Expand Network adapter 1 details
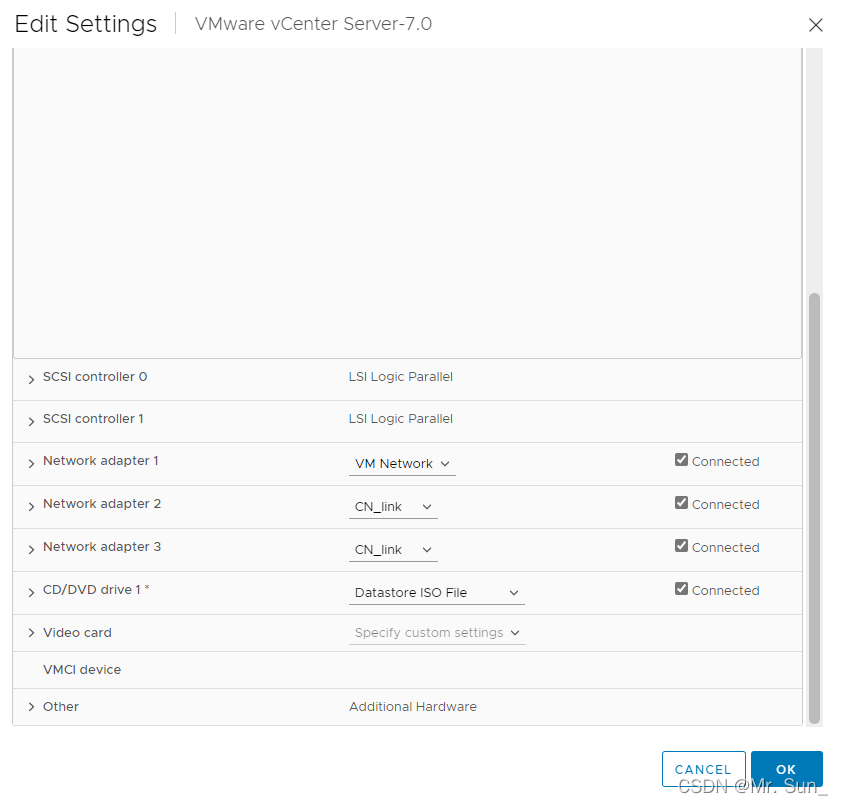The height and width of the screenshot is (805, 843). (31, 463)
